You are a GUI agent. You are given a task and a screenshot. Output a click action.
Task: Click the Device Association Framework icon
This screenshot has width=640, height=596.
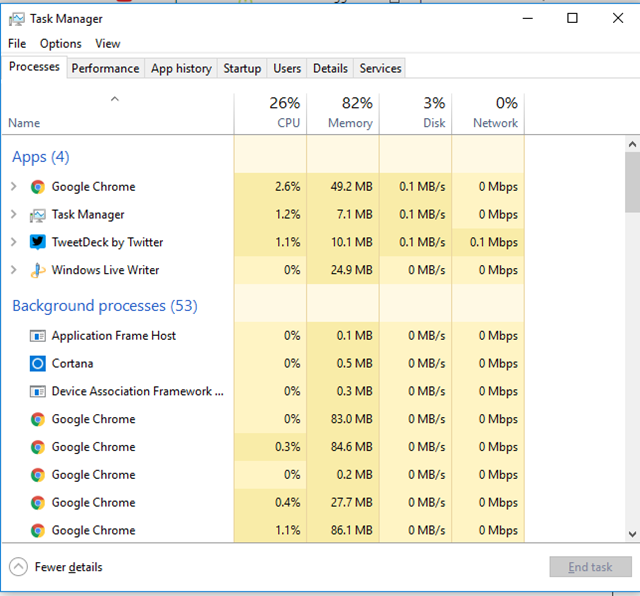38,391
